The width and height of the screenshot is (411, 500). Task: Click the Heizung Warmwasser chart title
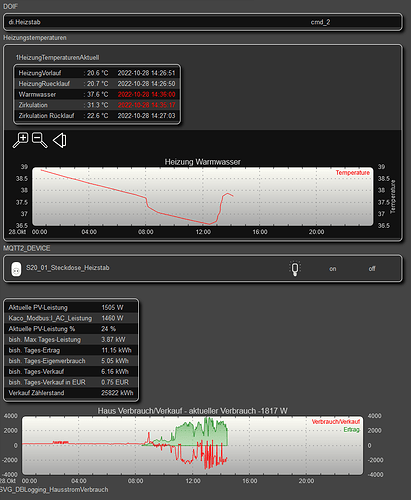pyautogui.click(x=203, y=162)
